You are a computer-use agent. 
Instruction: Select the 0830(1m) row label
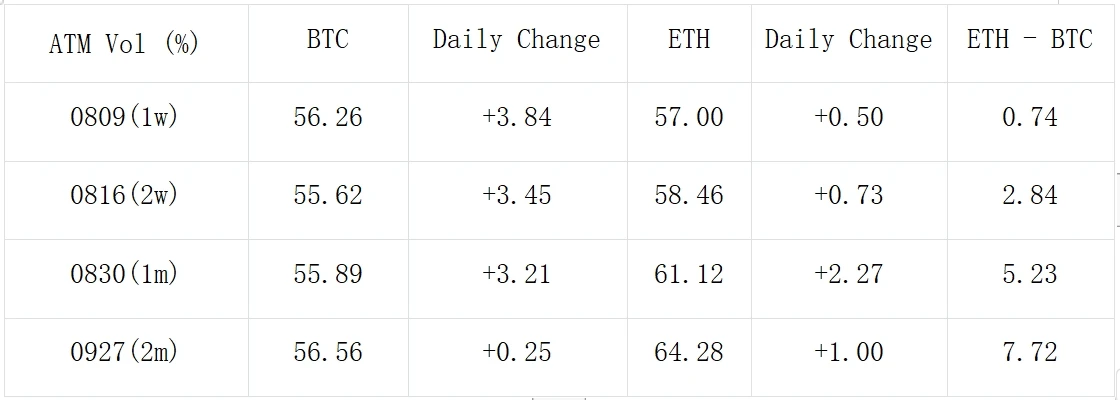[x=124, y=274]
